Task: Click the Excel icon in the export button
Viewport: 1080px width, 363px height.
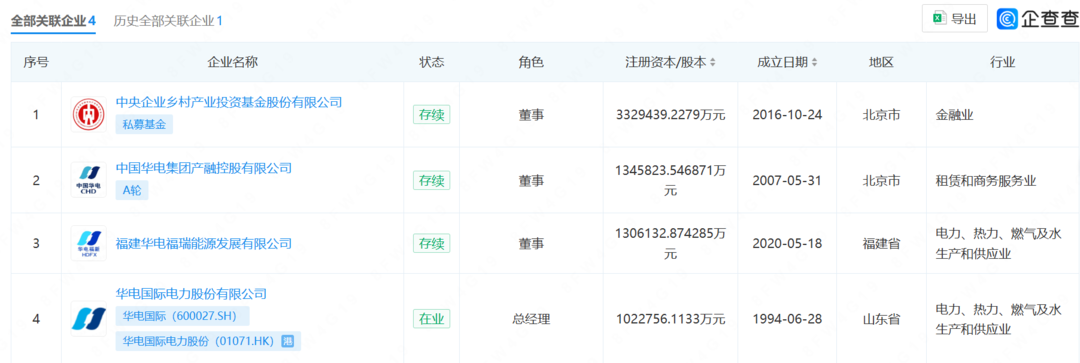Action: point(939,19)
